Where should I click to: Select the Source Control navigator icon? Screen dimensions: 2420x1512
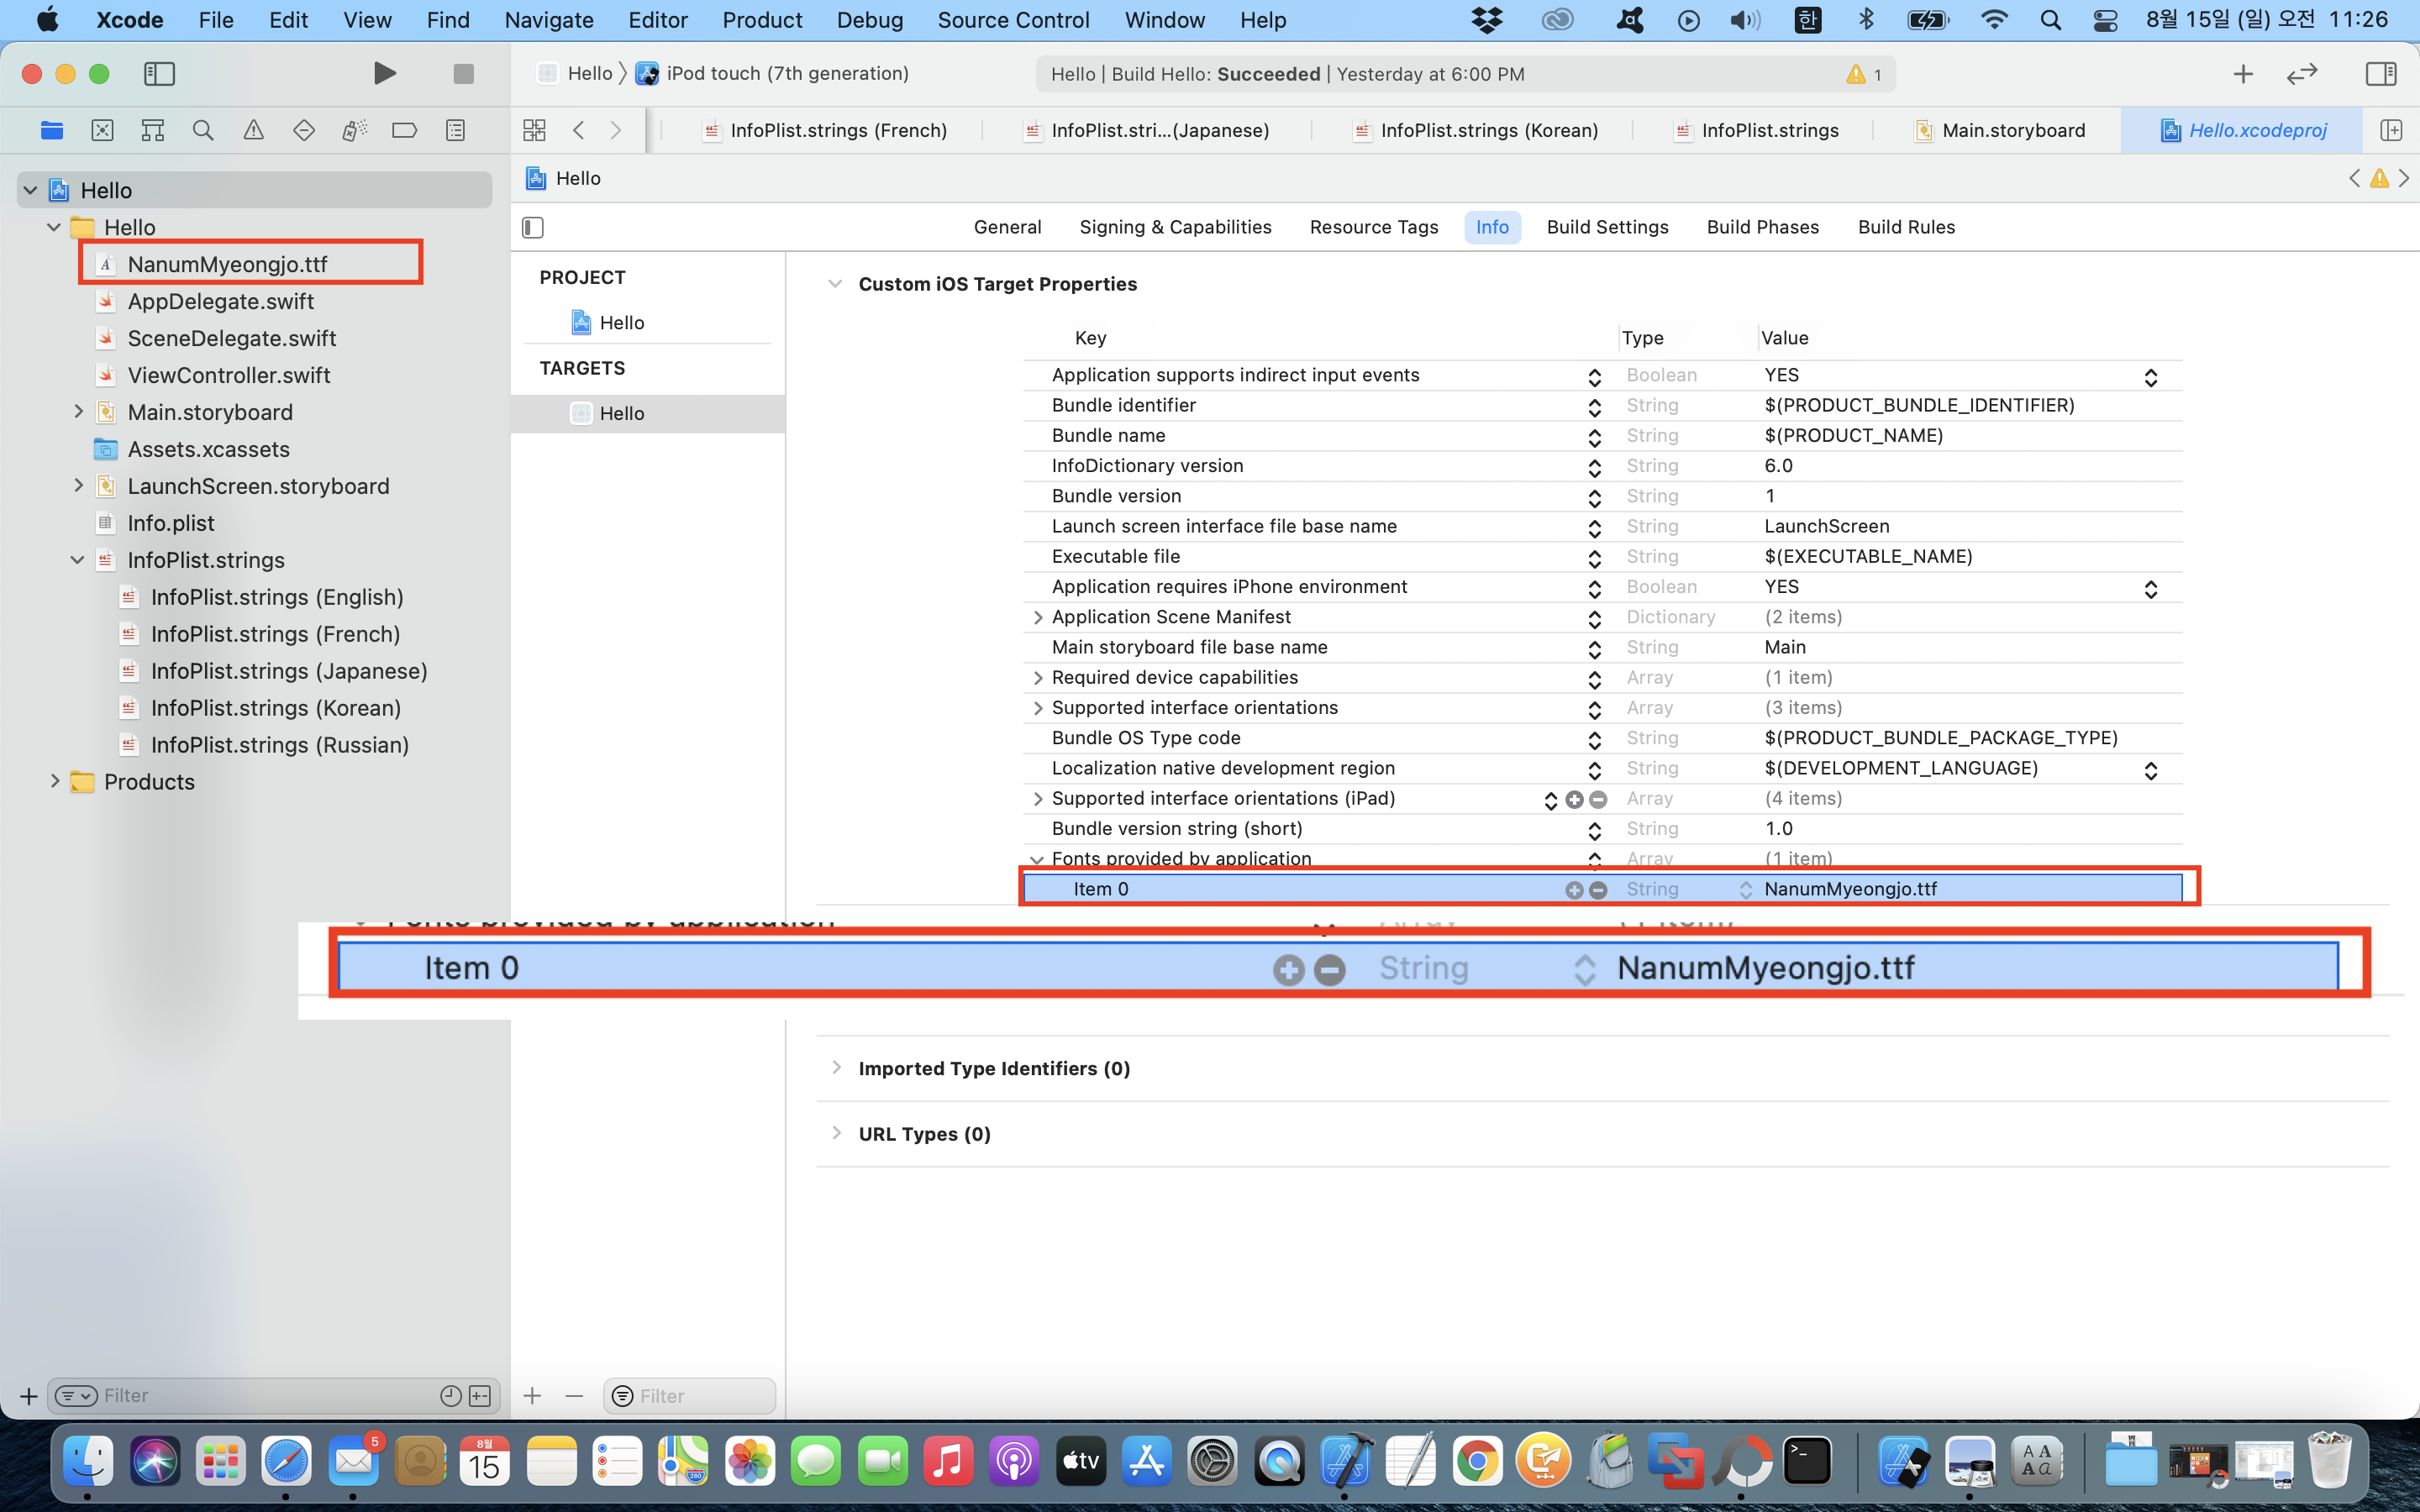102,130
